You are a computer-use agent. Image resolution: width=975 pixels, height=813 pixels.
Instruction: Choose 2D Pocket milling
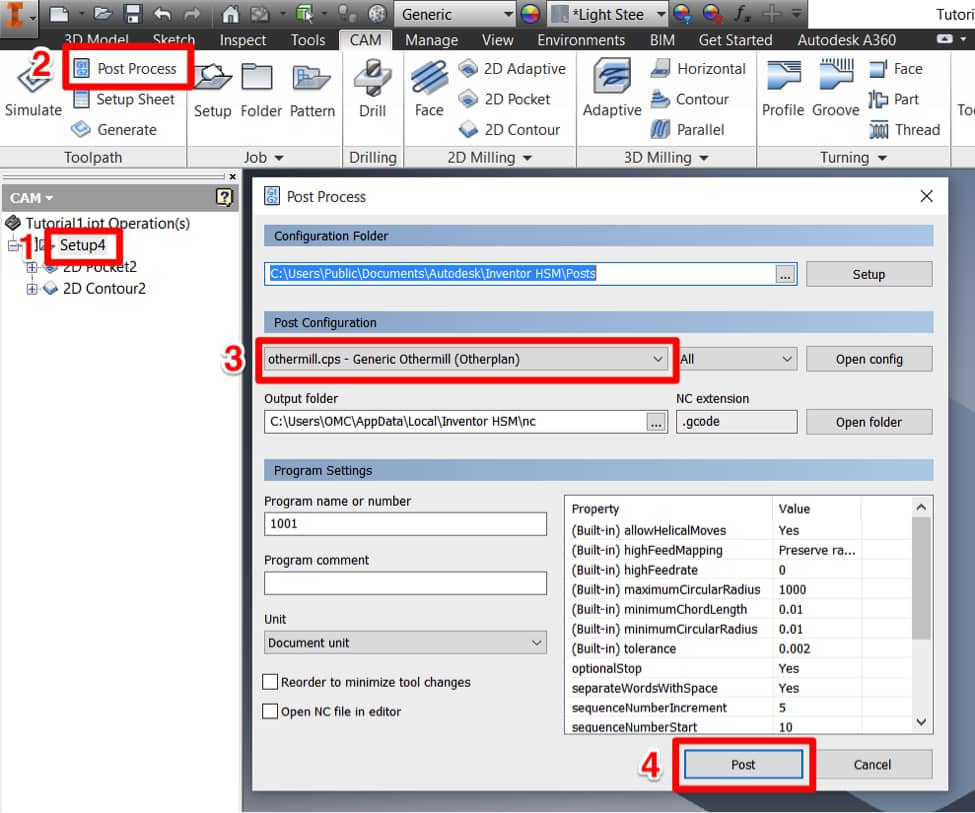pos(504,99)
